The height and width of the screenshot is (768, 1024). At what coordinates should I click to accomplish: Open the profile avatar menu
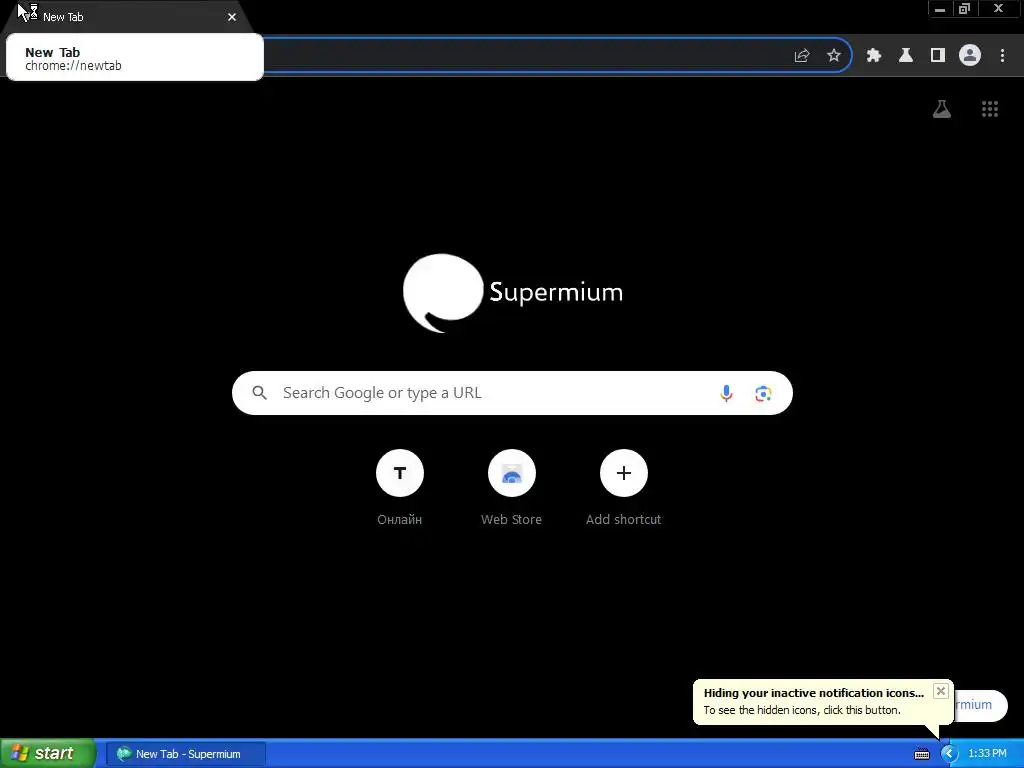click(970, 56)
